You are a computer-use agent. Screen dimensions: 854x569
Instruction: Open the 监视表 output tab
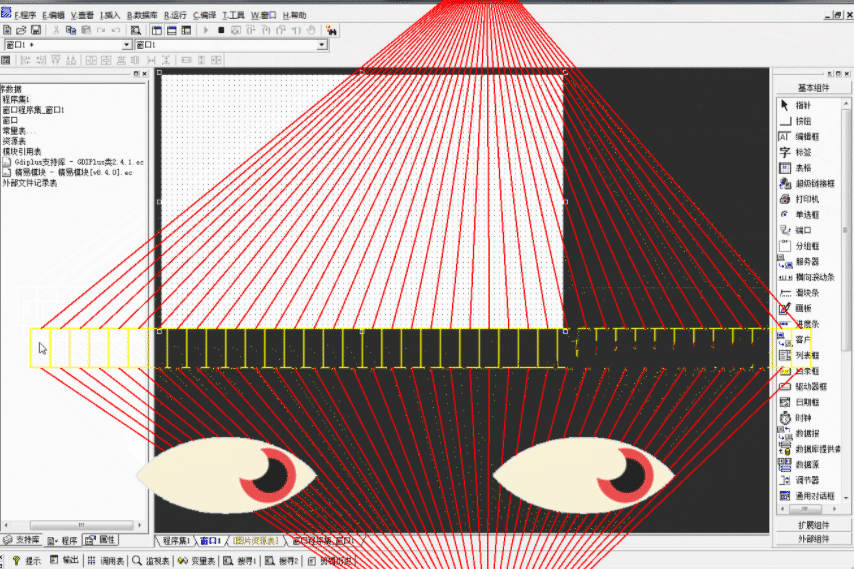tap(151, 560)
